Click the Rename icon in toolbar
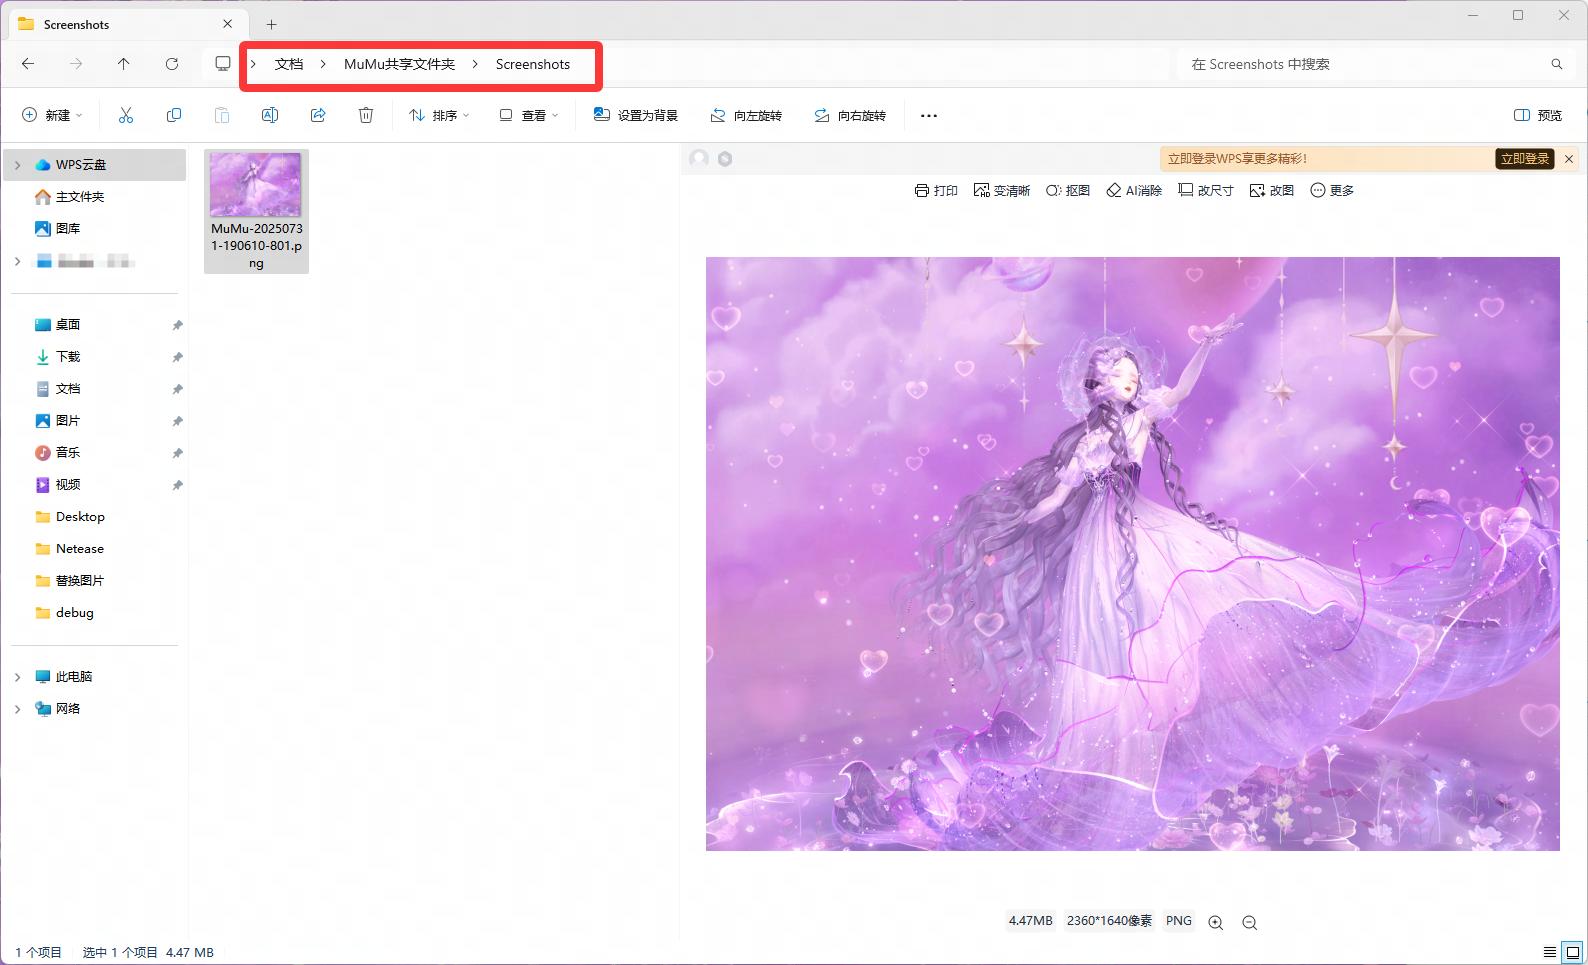1588x965 pixels. coord(270,115)
